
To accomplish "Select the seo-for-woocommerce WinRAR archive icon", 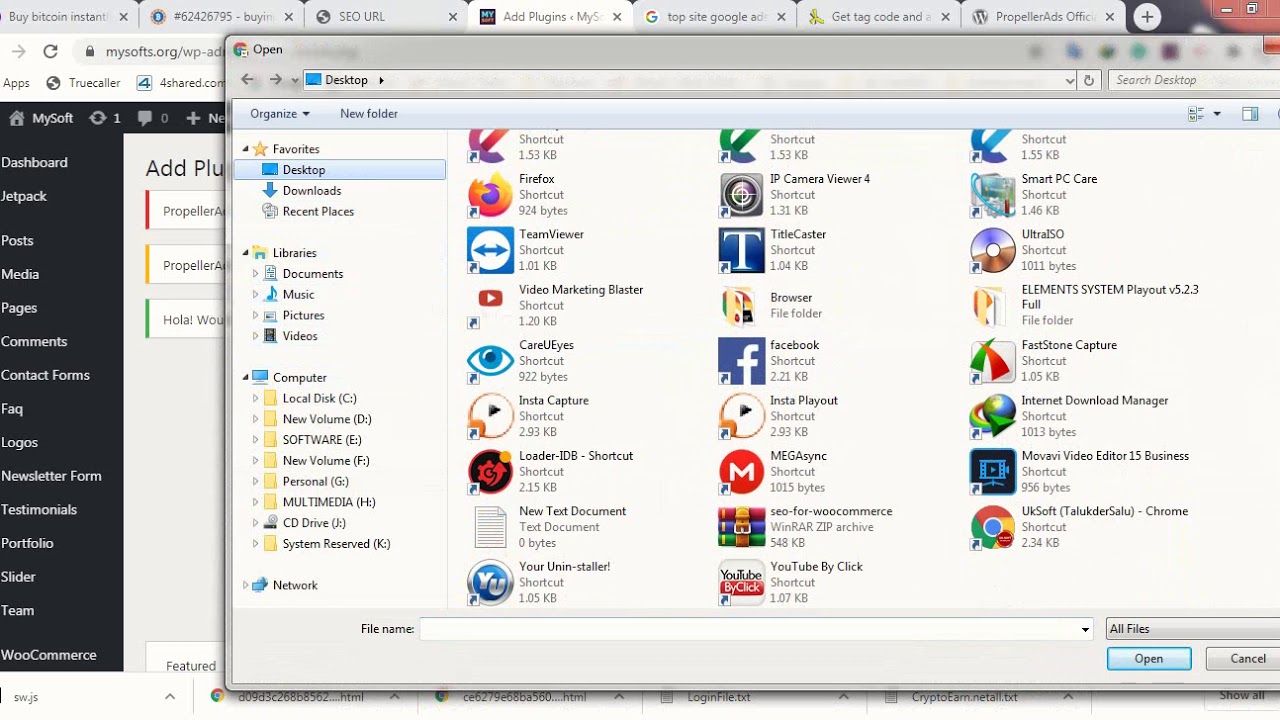I will pos(741,527).
